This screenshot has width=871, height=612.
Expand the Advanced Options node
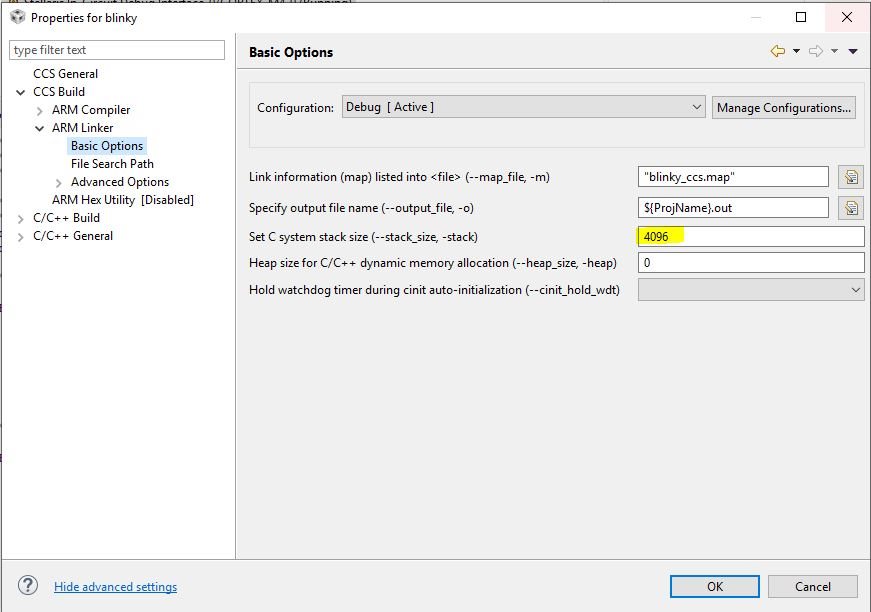click(59, 182)
